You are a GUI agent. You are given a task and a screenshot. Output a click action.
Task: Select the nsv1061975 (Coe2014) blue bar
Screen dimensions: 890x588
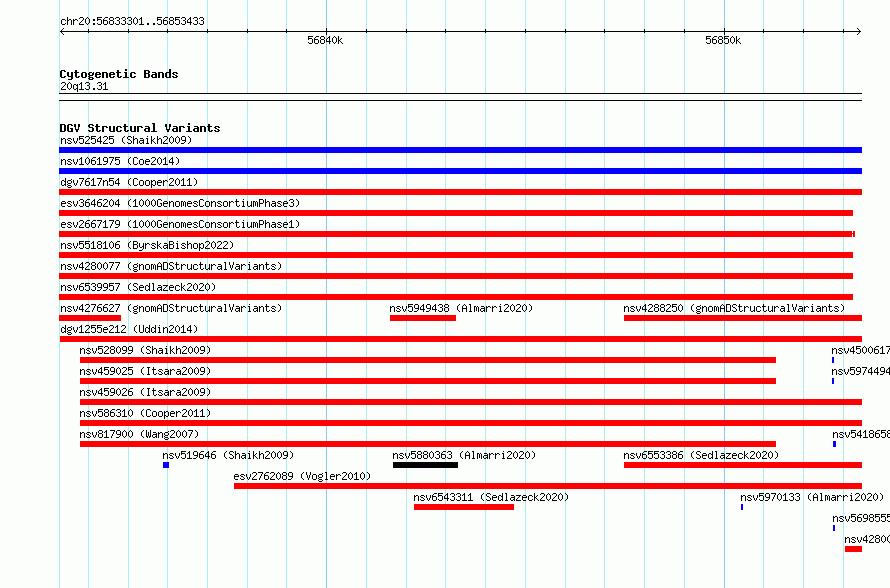[460, 171]
